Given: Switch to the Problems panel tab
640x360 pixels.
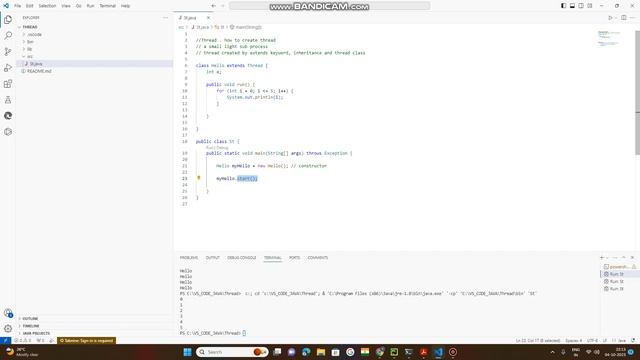Looking at the screenshot, I should (x=189, y=258).
